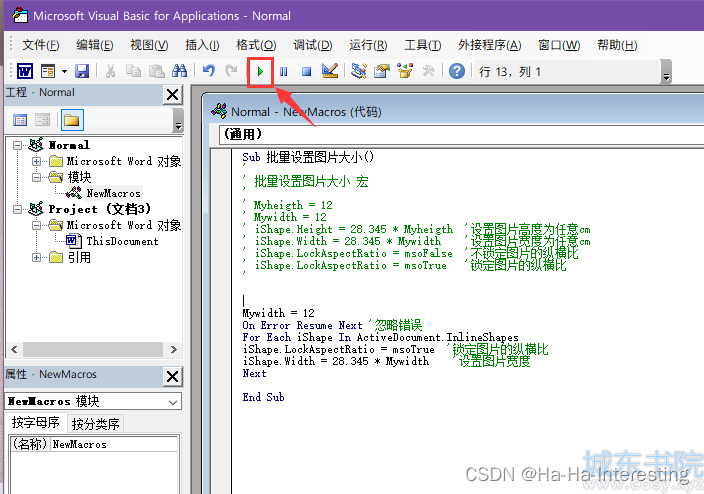Select the 引用 folder item

[79, 257]
